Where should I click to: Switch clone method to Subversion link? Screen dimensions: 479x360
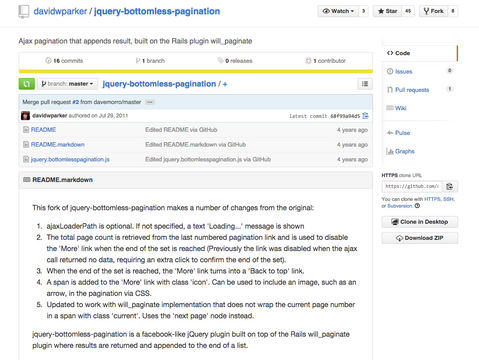(x=400, y=206)
